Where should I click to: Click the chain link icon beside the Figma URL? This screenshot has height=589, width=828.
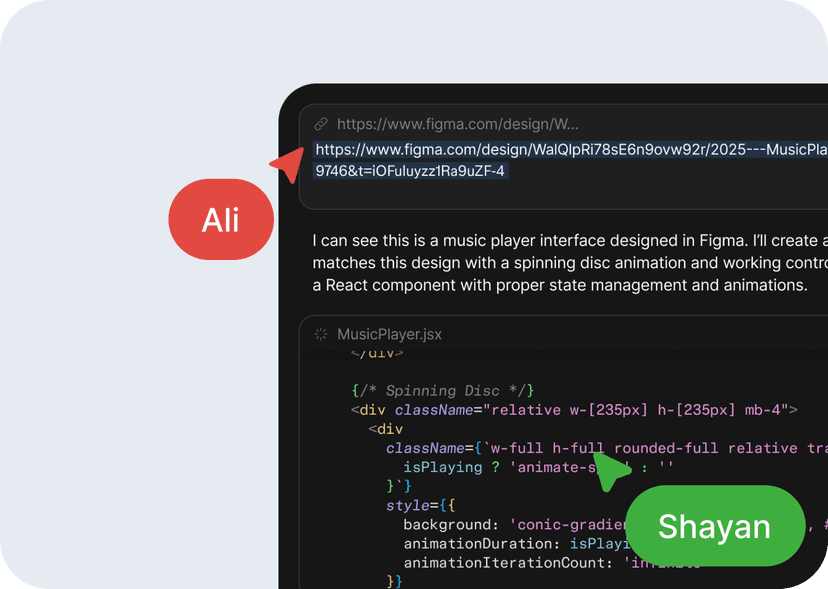point(321,125)
